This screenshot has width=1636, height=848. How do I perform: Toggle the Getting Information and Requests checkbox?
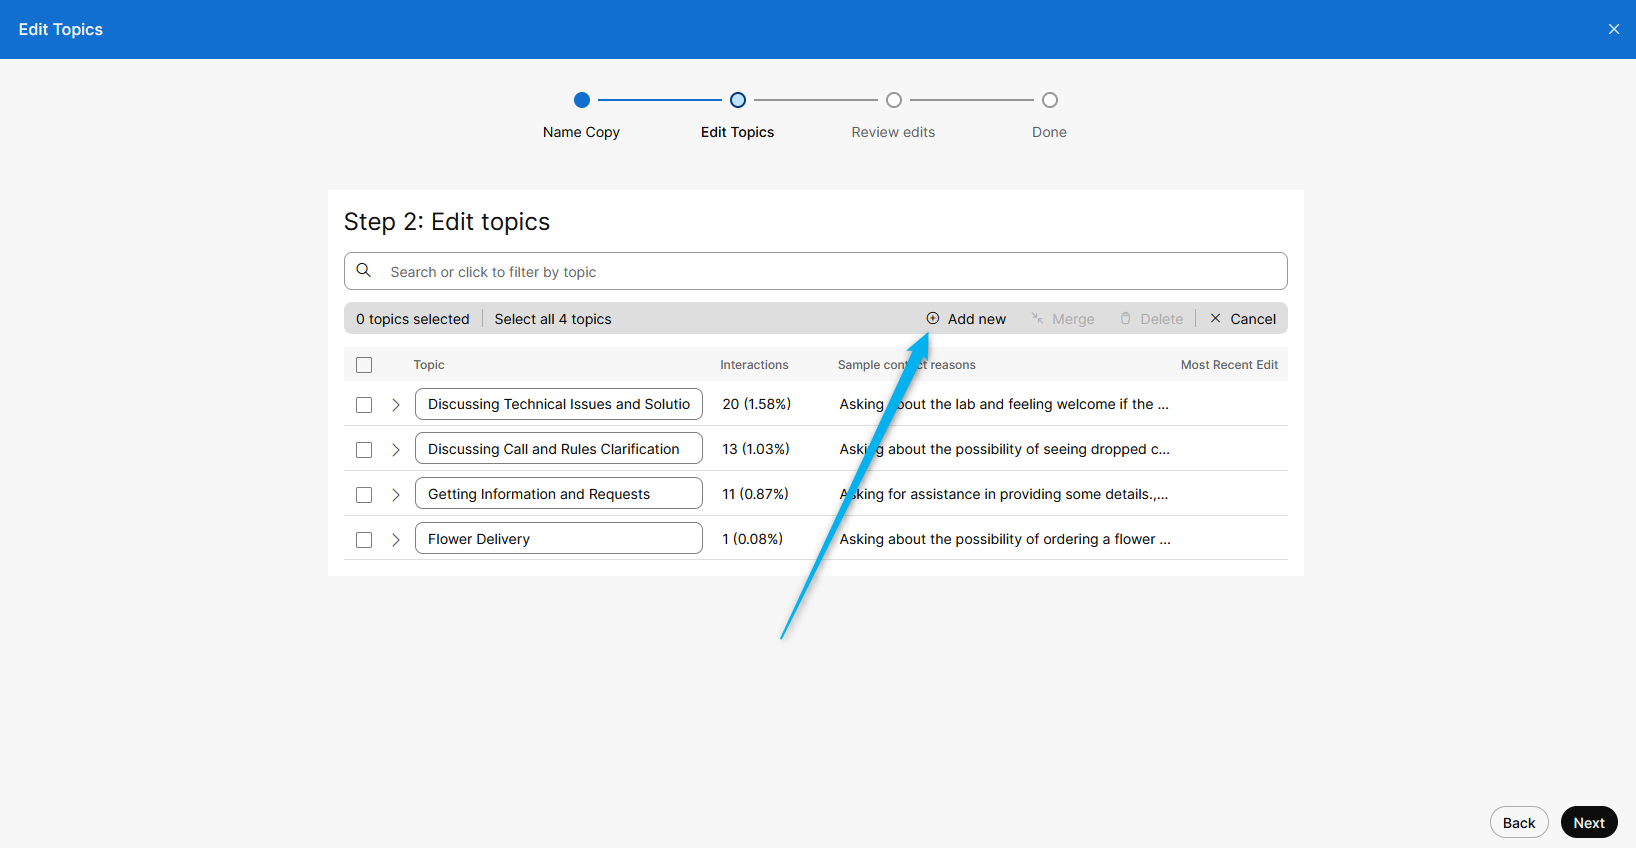pyautogui.click(x=364, y=495)
